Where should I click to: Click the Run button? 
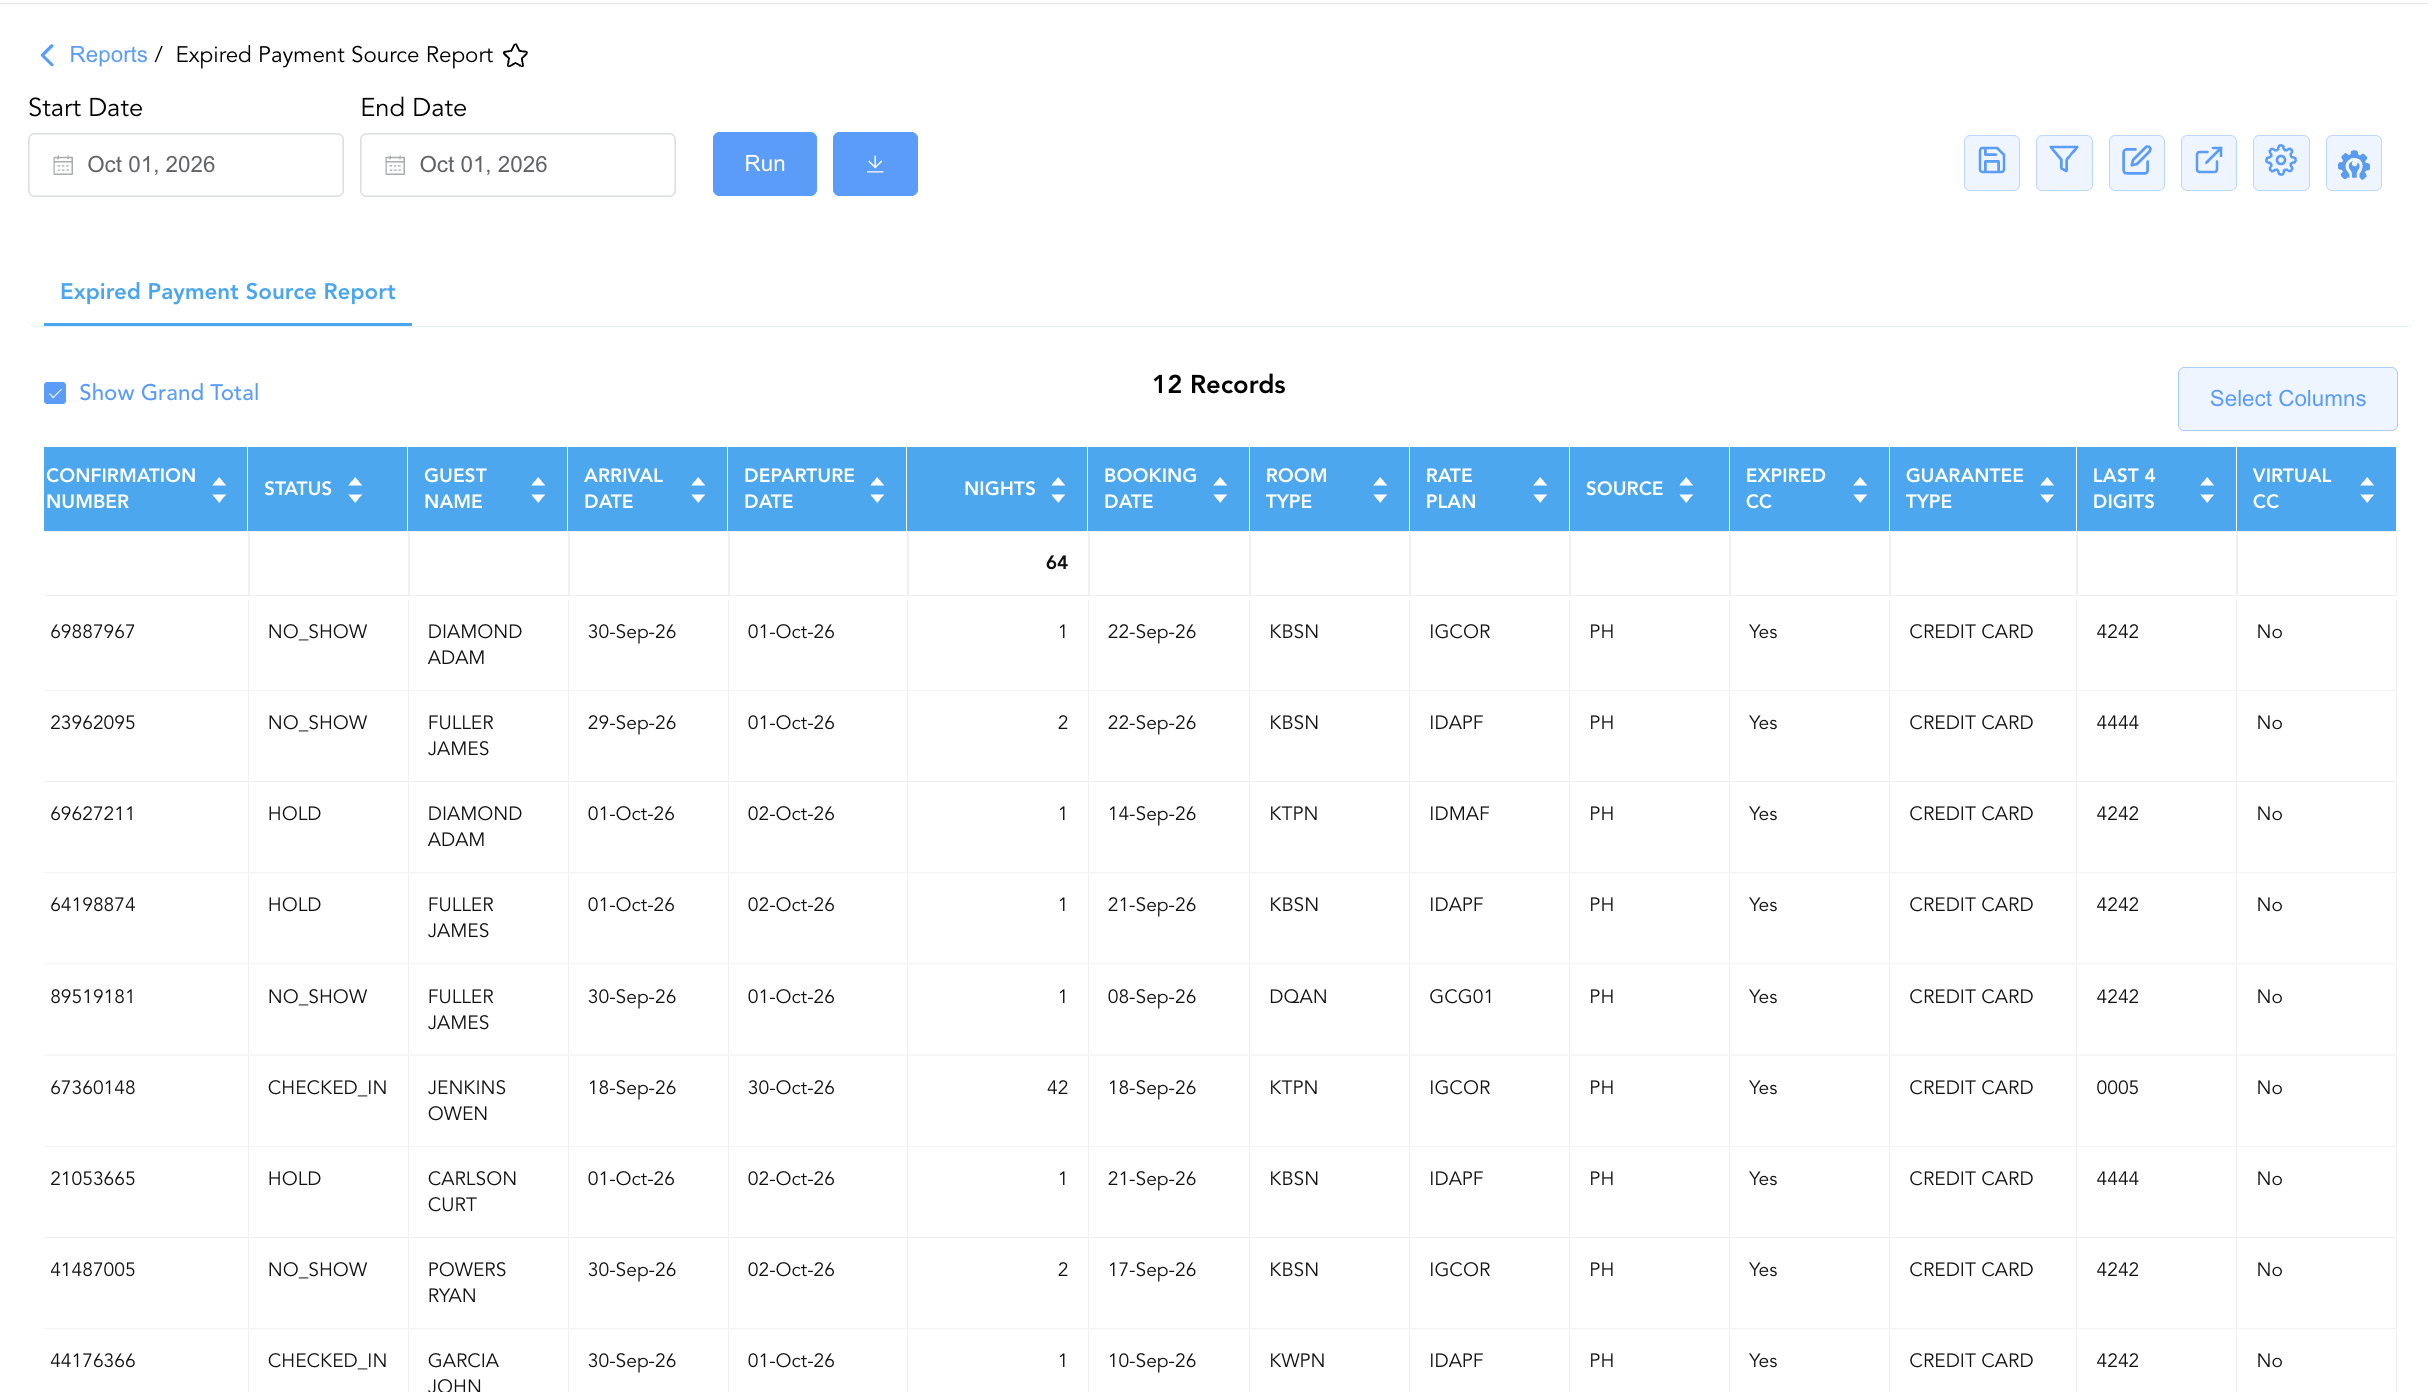coord(765,164)
